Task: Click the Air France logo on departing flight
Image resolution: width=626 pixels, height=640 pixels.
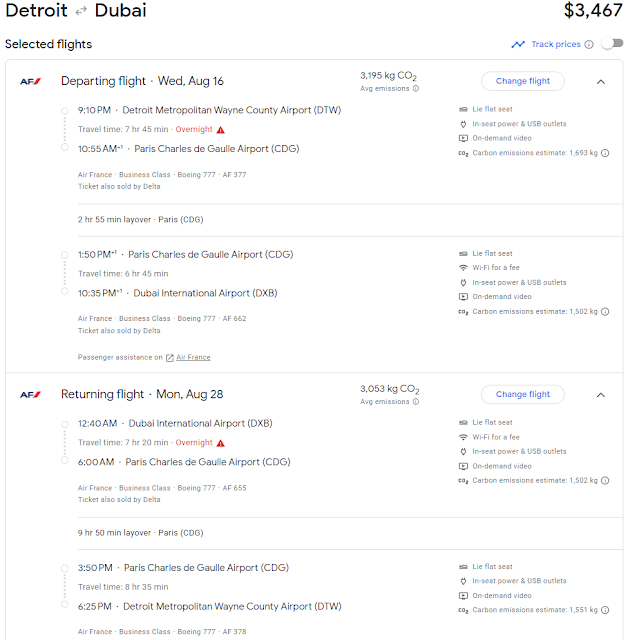Action: [x=31, y=82]
